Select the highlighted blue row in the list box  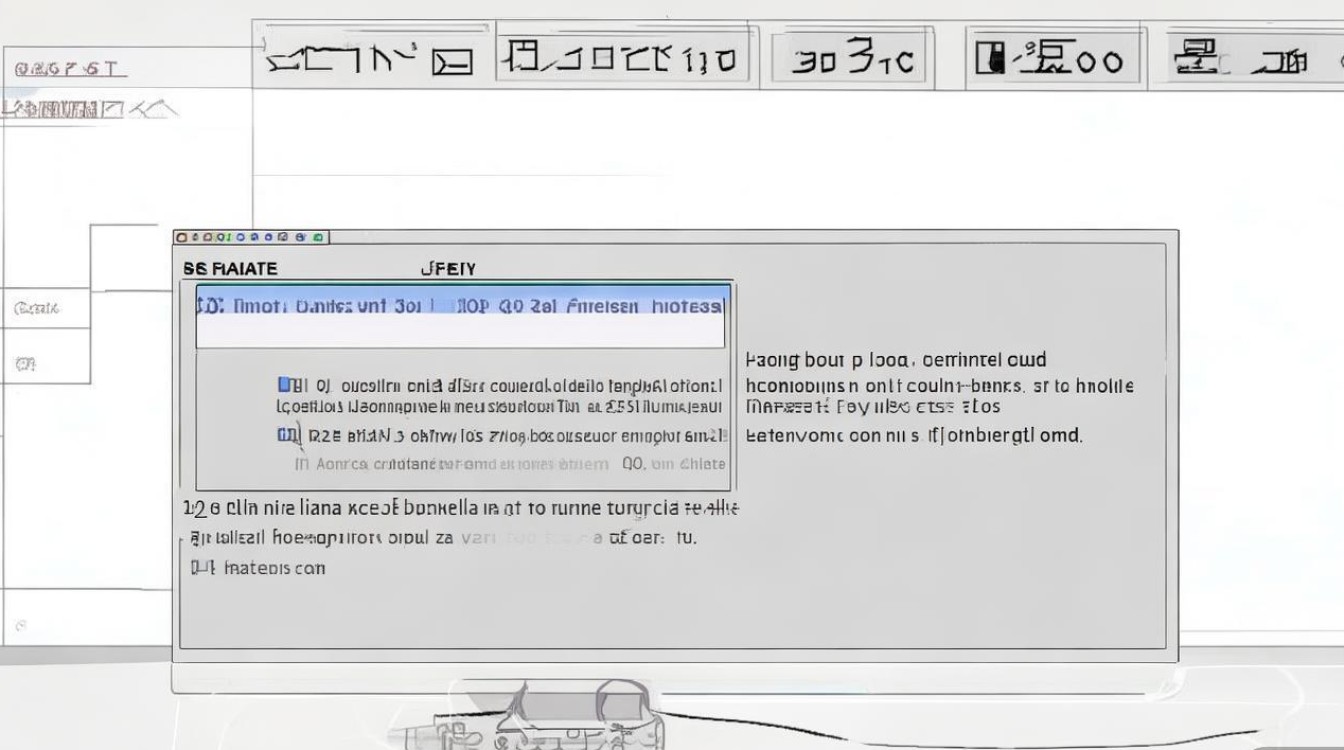462,306
